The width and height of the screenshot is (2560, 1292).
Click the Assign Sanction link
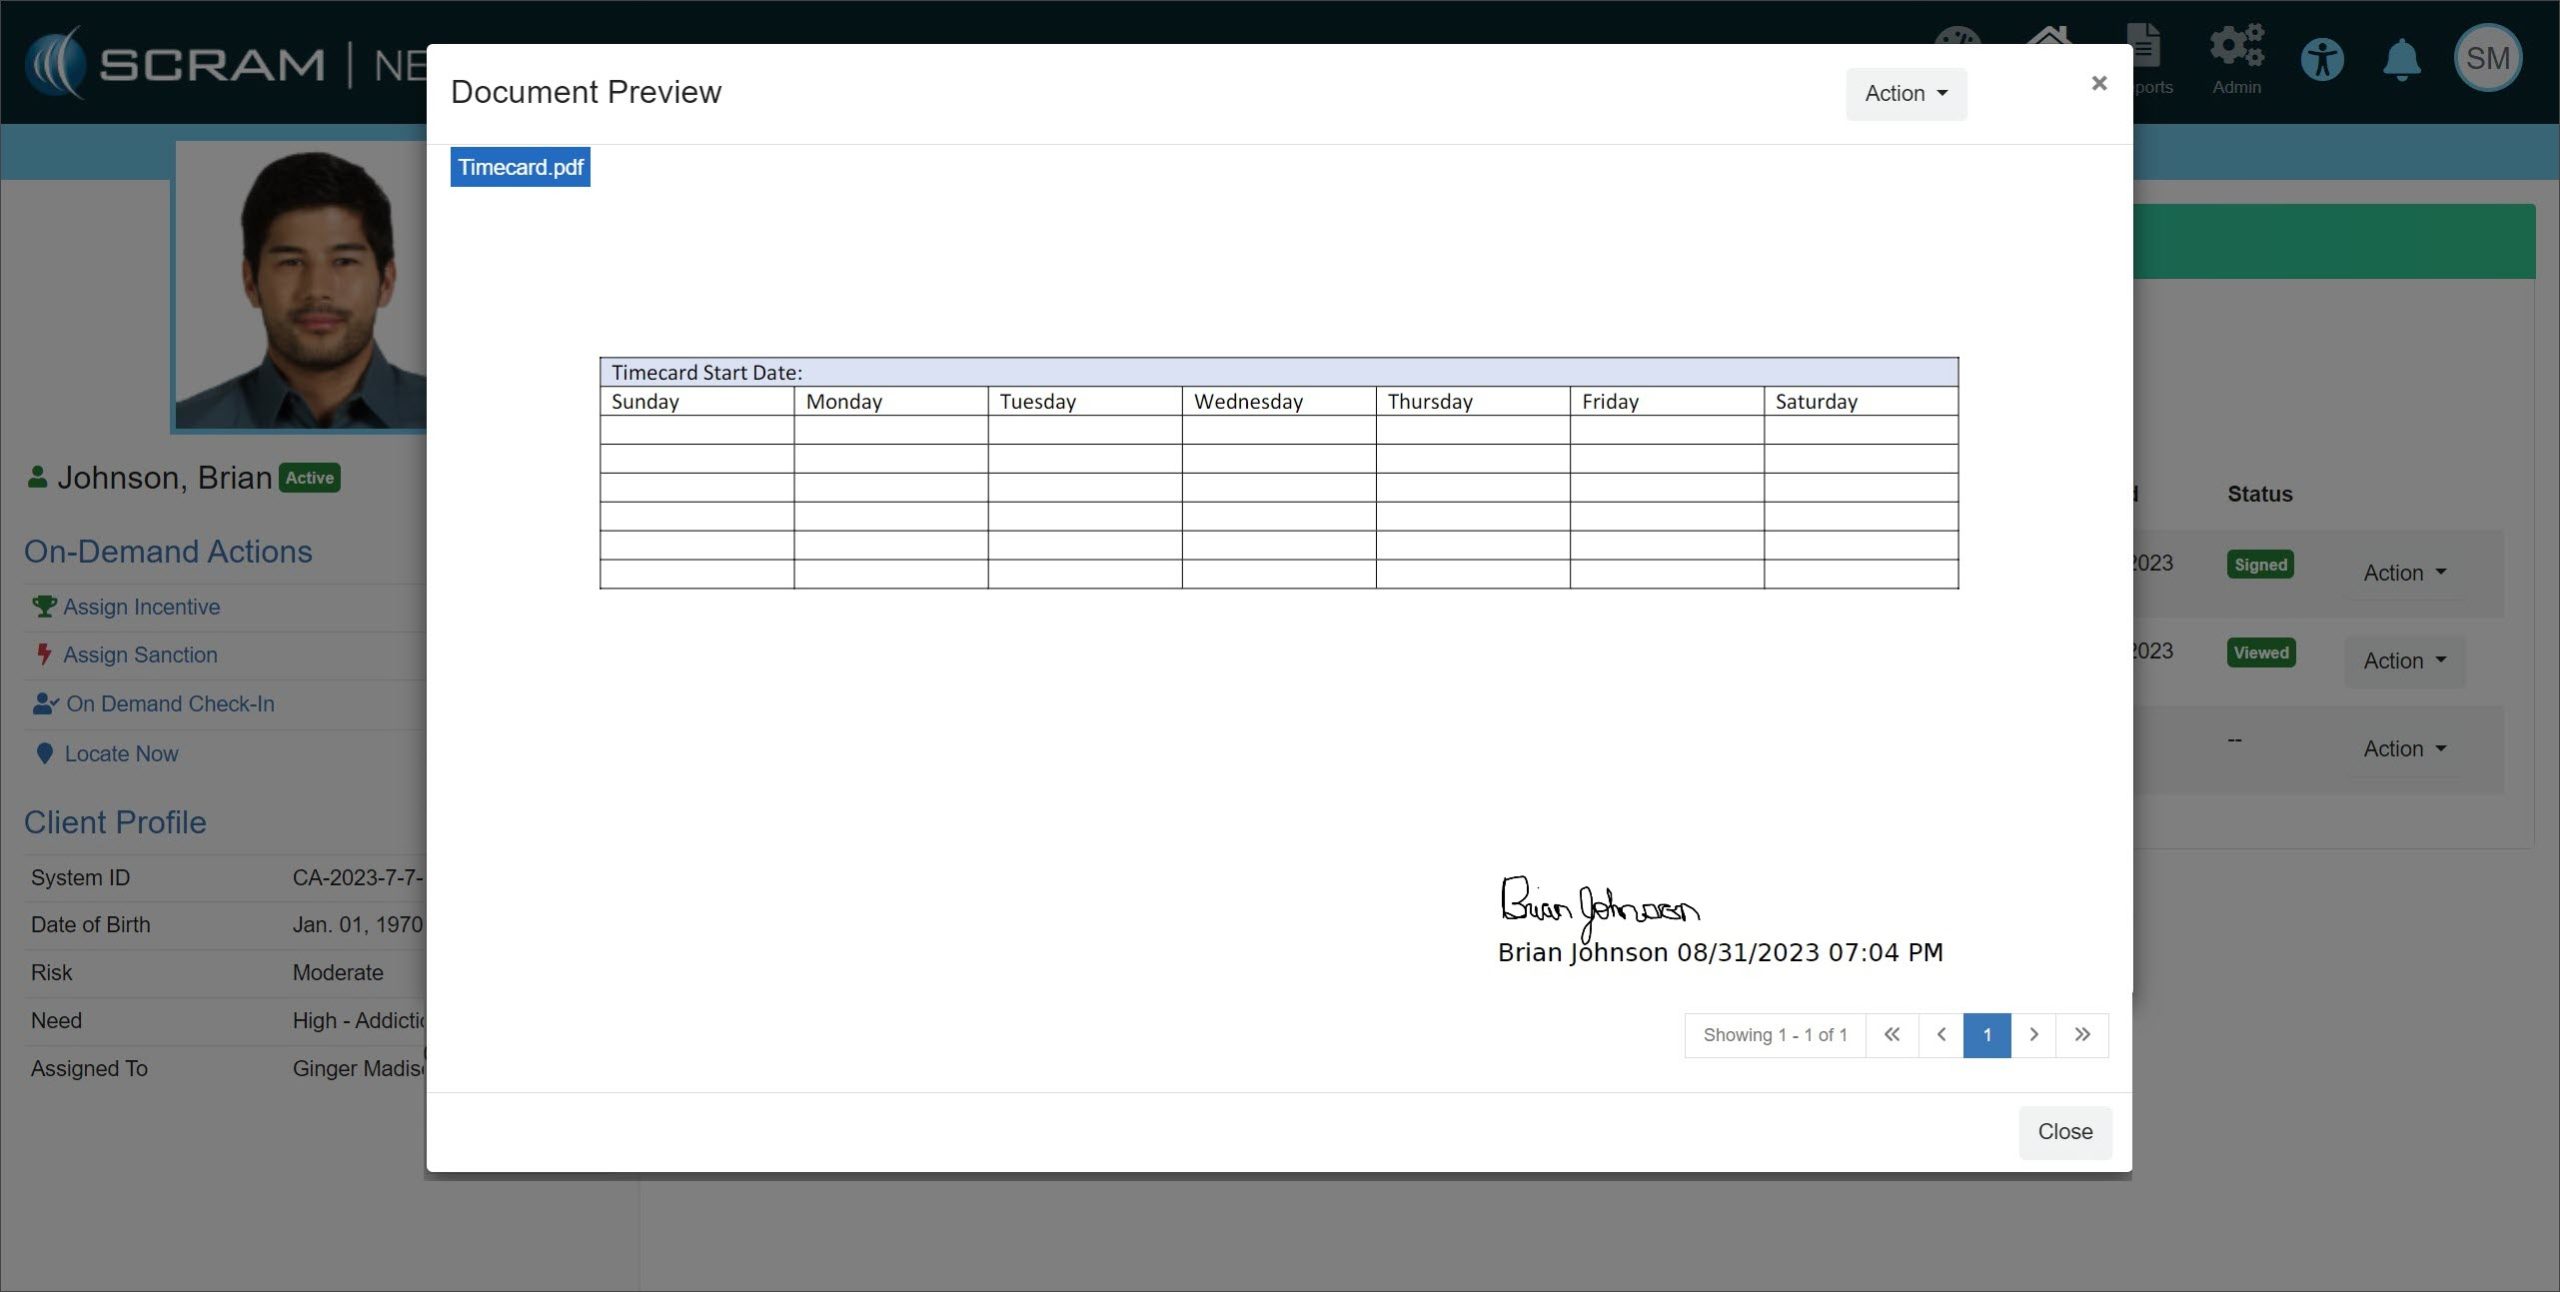(140, 655)
